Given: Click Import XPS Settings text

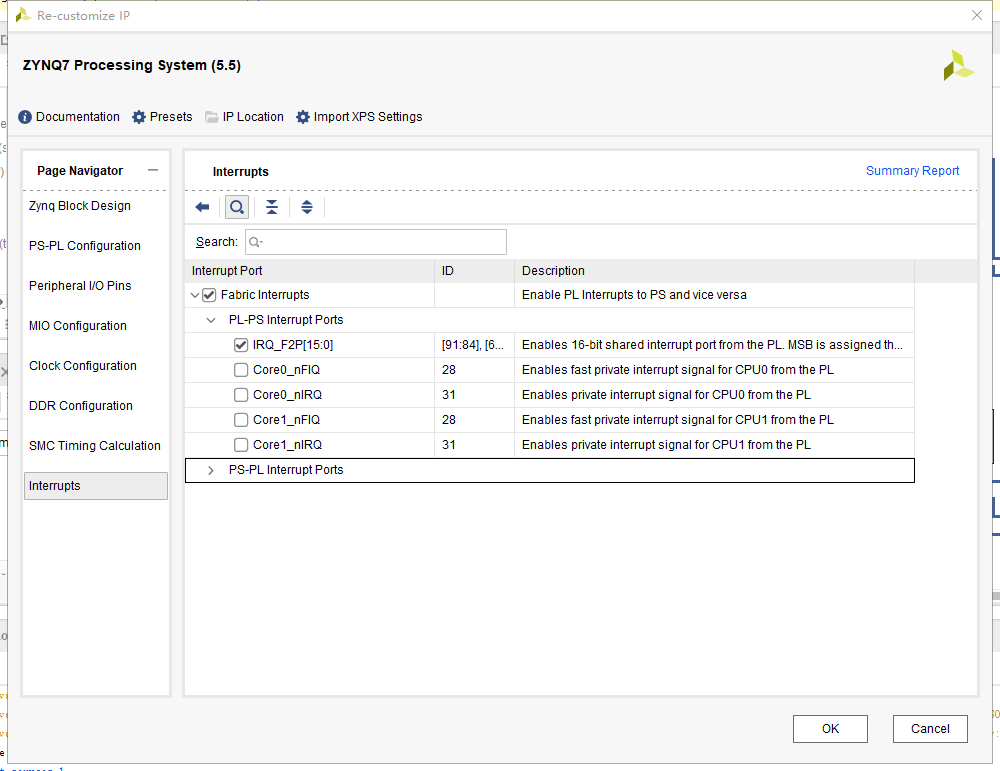Looking at the screenshot, I should (x=368, y=117).
